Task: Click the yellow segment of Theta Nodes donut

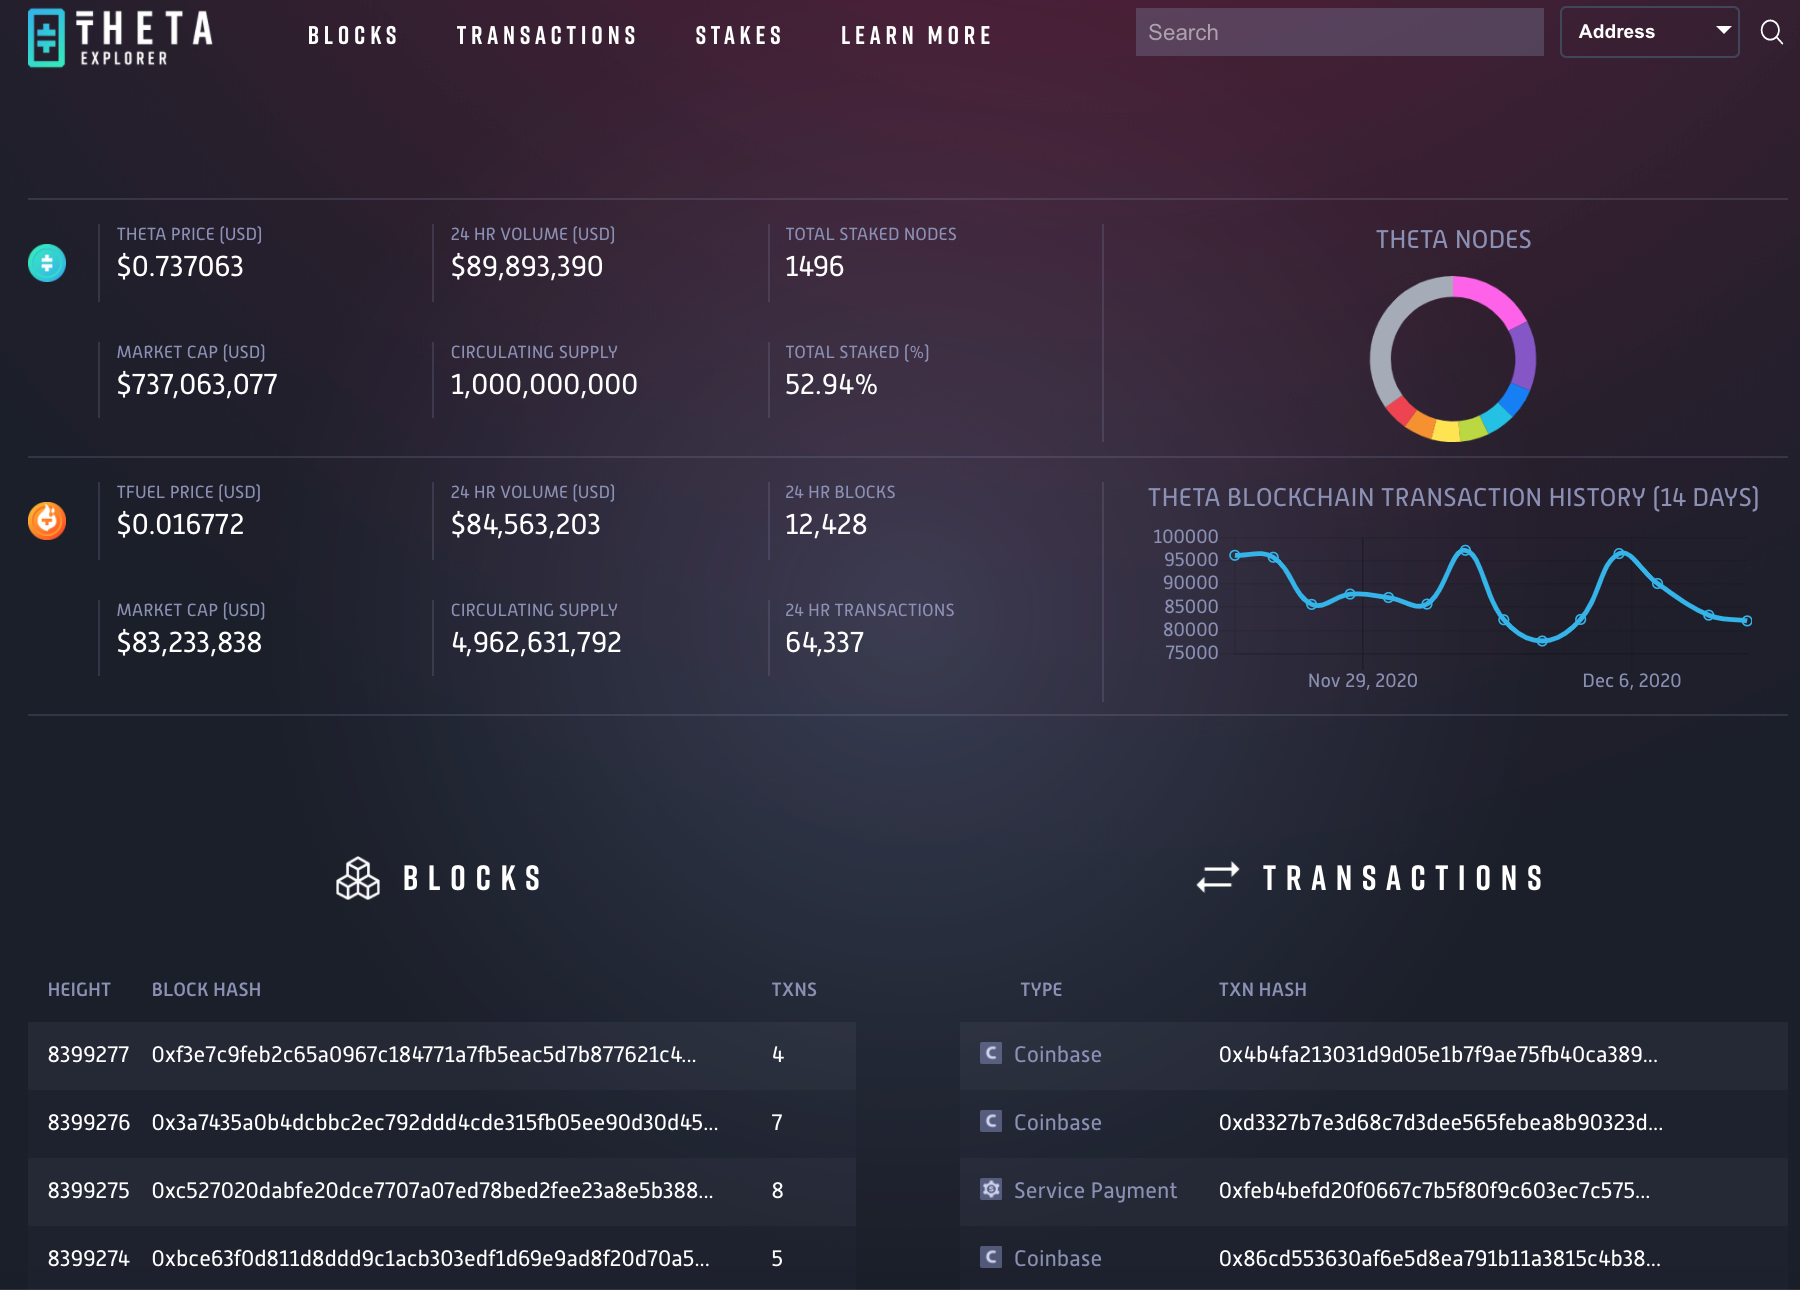Action: tap(1445, 430)
